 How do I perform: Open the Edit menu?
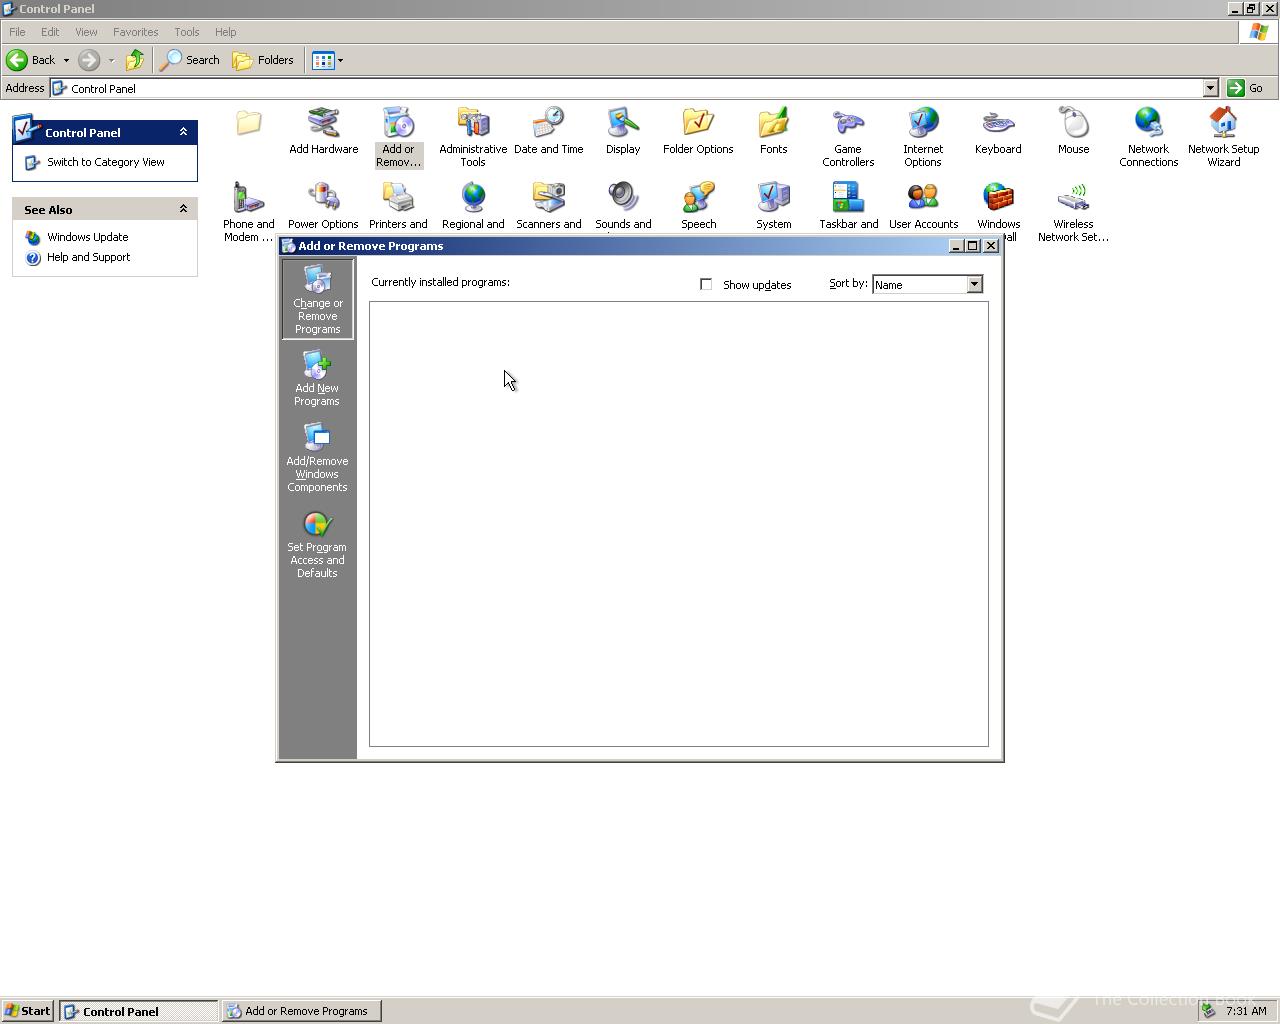(x=50, y=32)
